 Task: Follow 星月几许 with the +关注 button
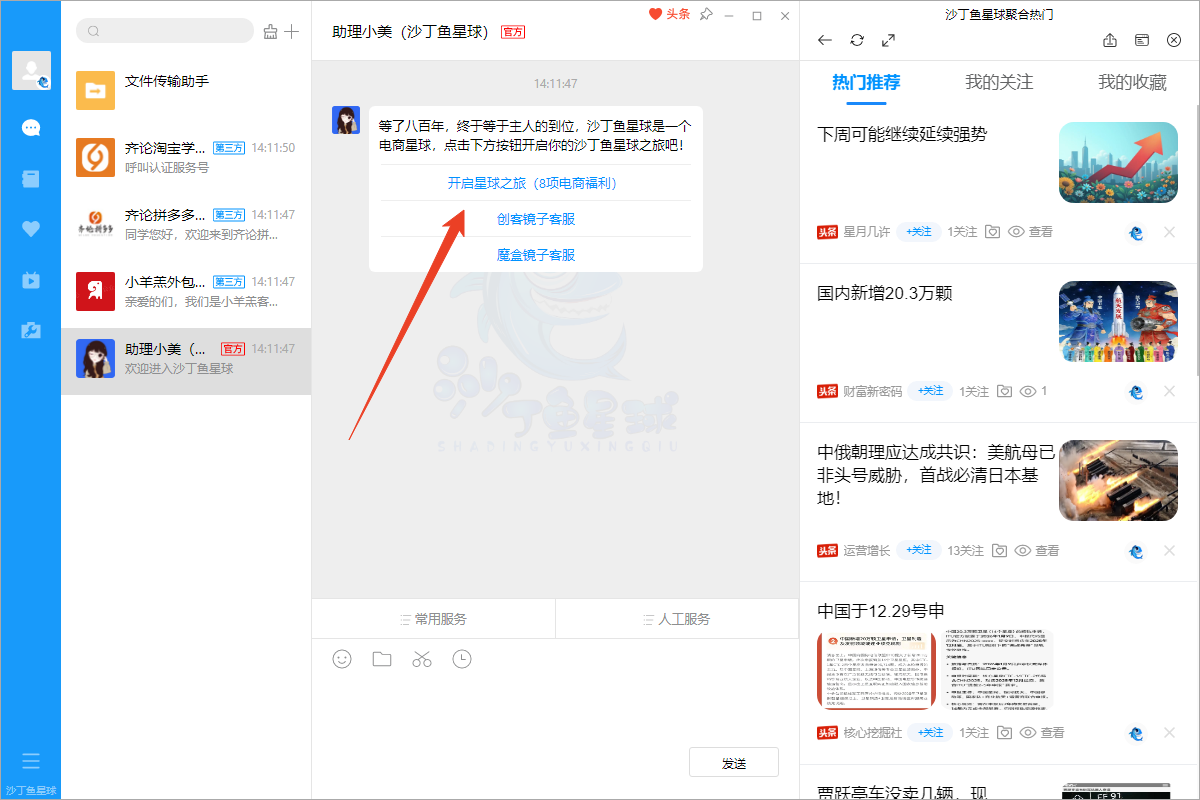pos(918,231)
